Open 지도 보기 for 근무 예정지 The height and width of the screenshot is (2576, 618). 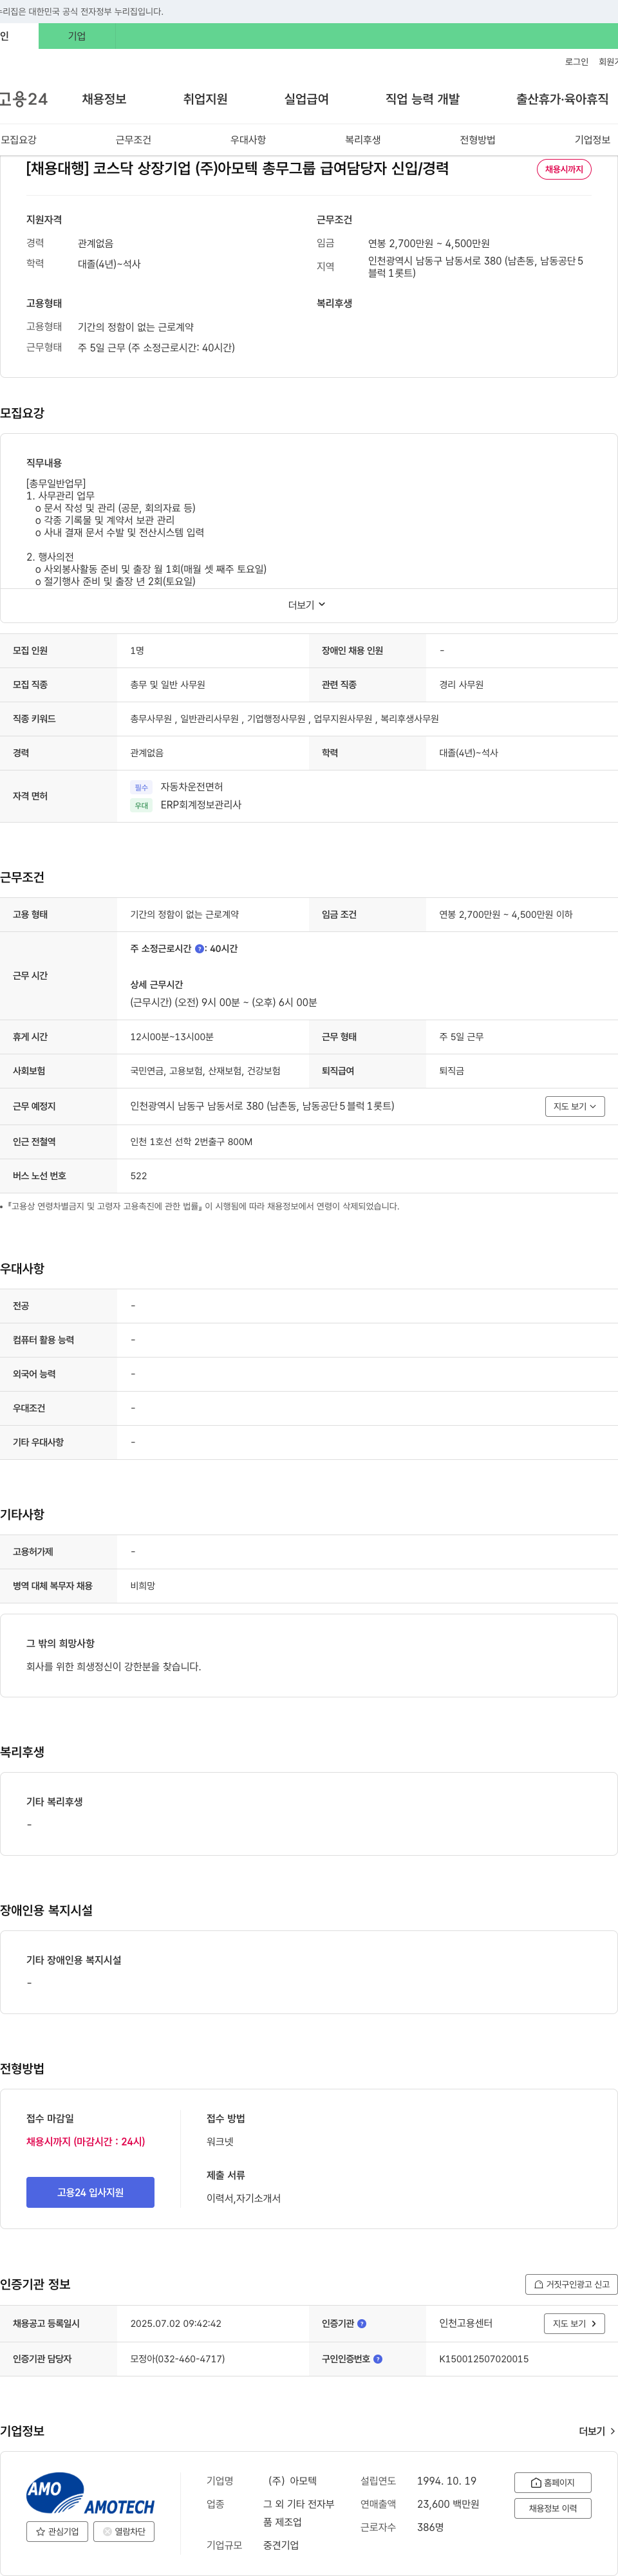pyautogui.click(x=575, y=1106)
